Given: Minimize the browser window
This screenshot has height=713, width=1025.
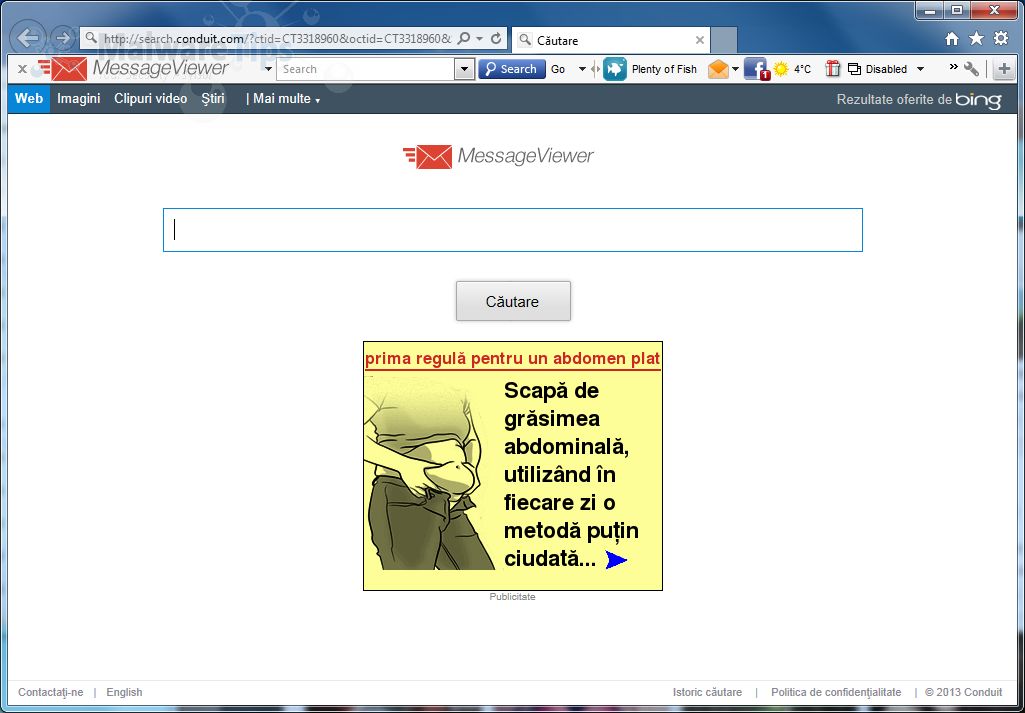Looking at the screenshot, I should coord(930,10).
